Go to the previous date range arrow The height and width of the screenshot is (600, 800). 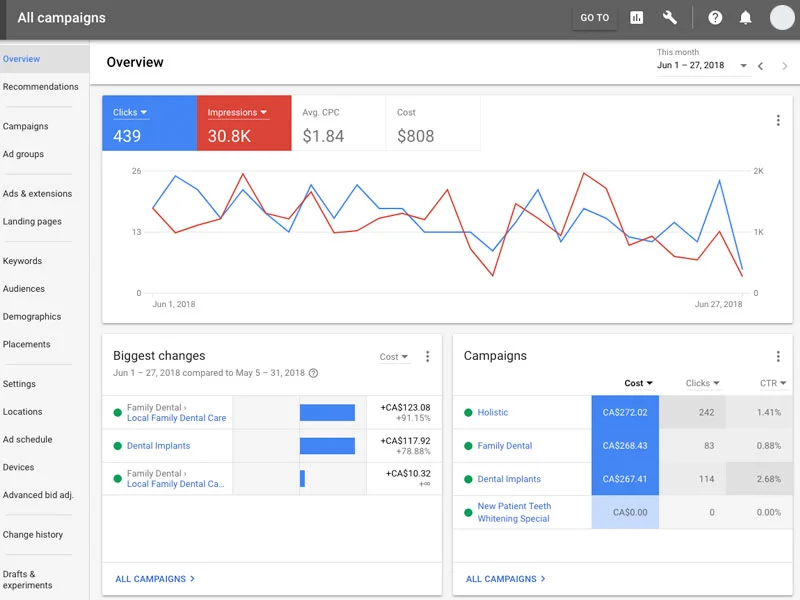[x=760, y=66]
